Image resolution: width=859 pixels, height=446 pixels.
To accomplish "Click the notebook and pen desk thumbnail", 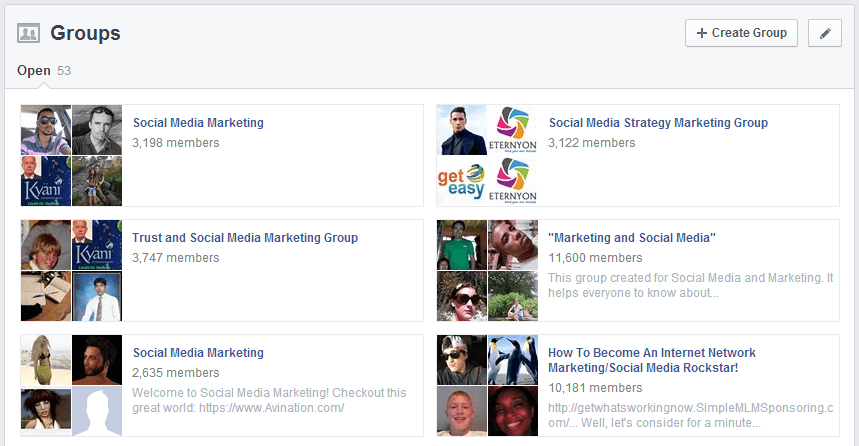I will [x=46, y=296].
